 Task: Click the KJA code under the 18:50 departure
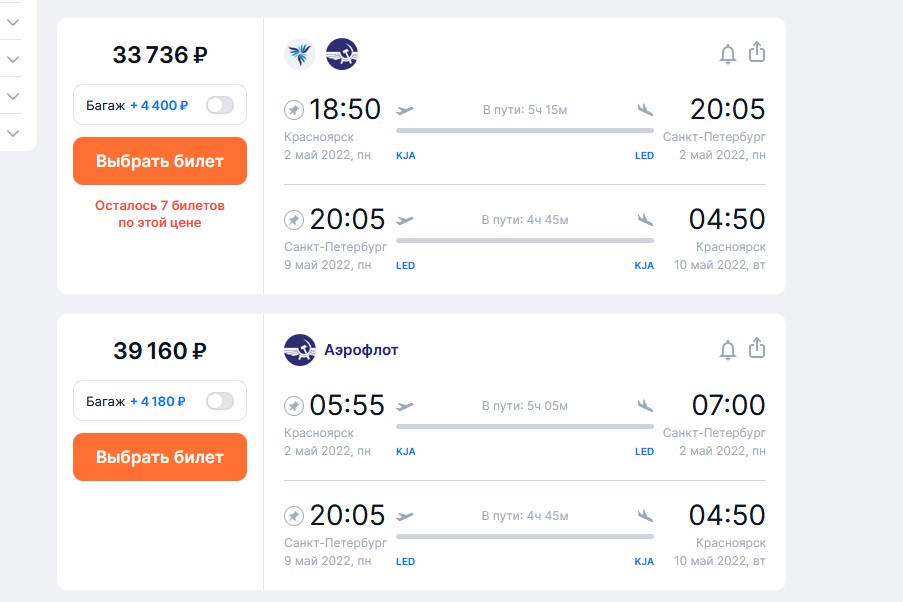[x=405, y=156]
